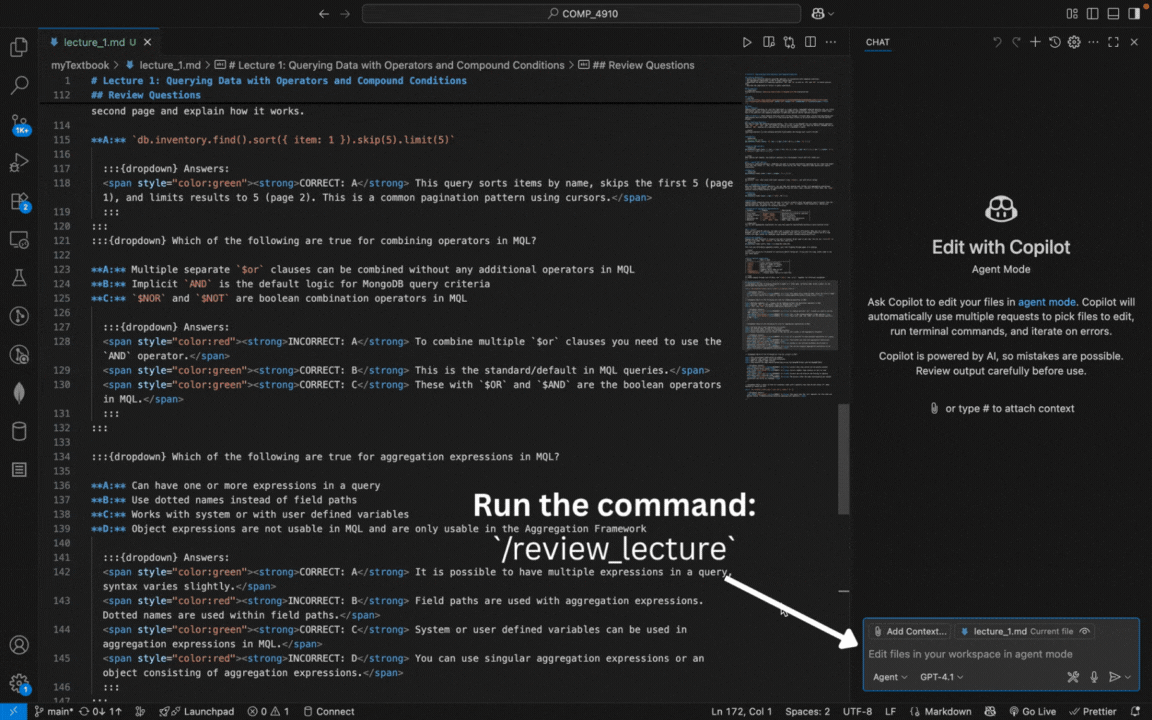This screenshot has width=1152, height=720.
Task: Open the chat settings gear icon
Action: pyautogui.click(x=1072, y=42)
